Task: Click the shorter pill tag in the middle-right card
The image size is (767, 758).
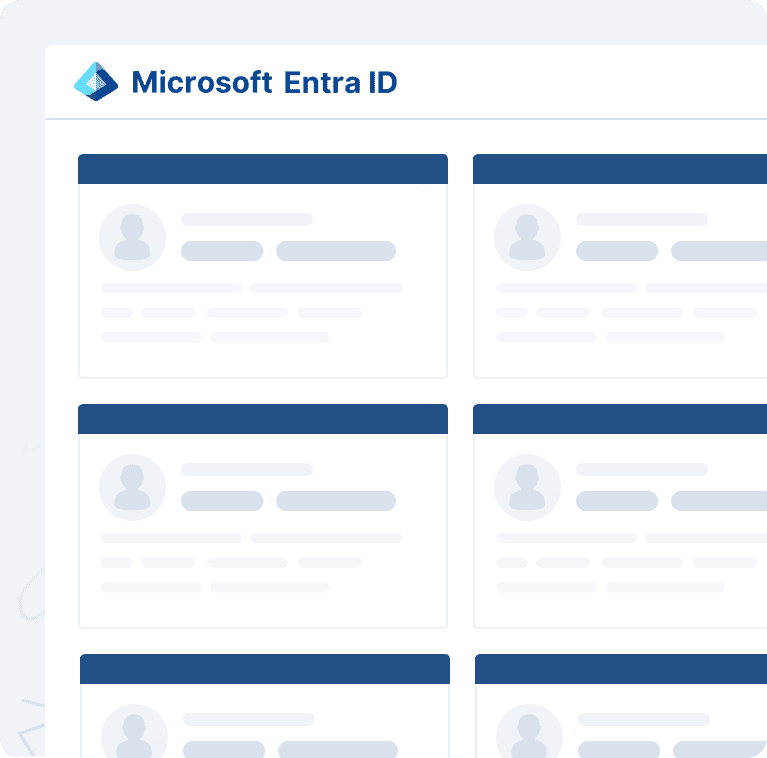Action: pos(616,501)
